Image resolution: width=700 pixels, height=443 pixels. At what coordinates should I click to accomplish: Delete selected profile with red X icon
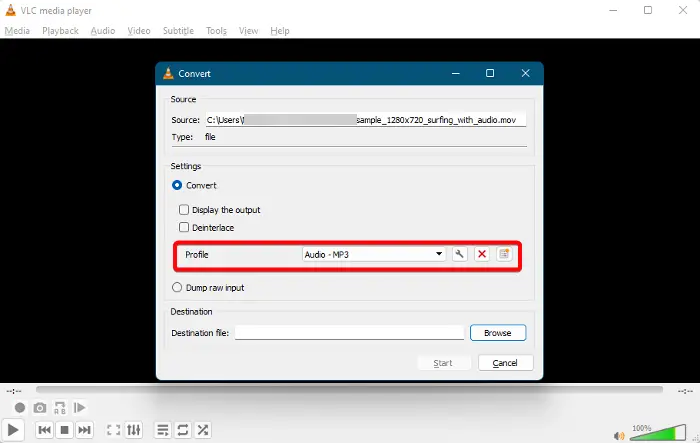pos(482,254)
